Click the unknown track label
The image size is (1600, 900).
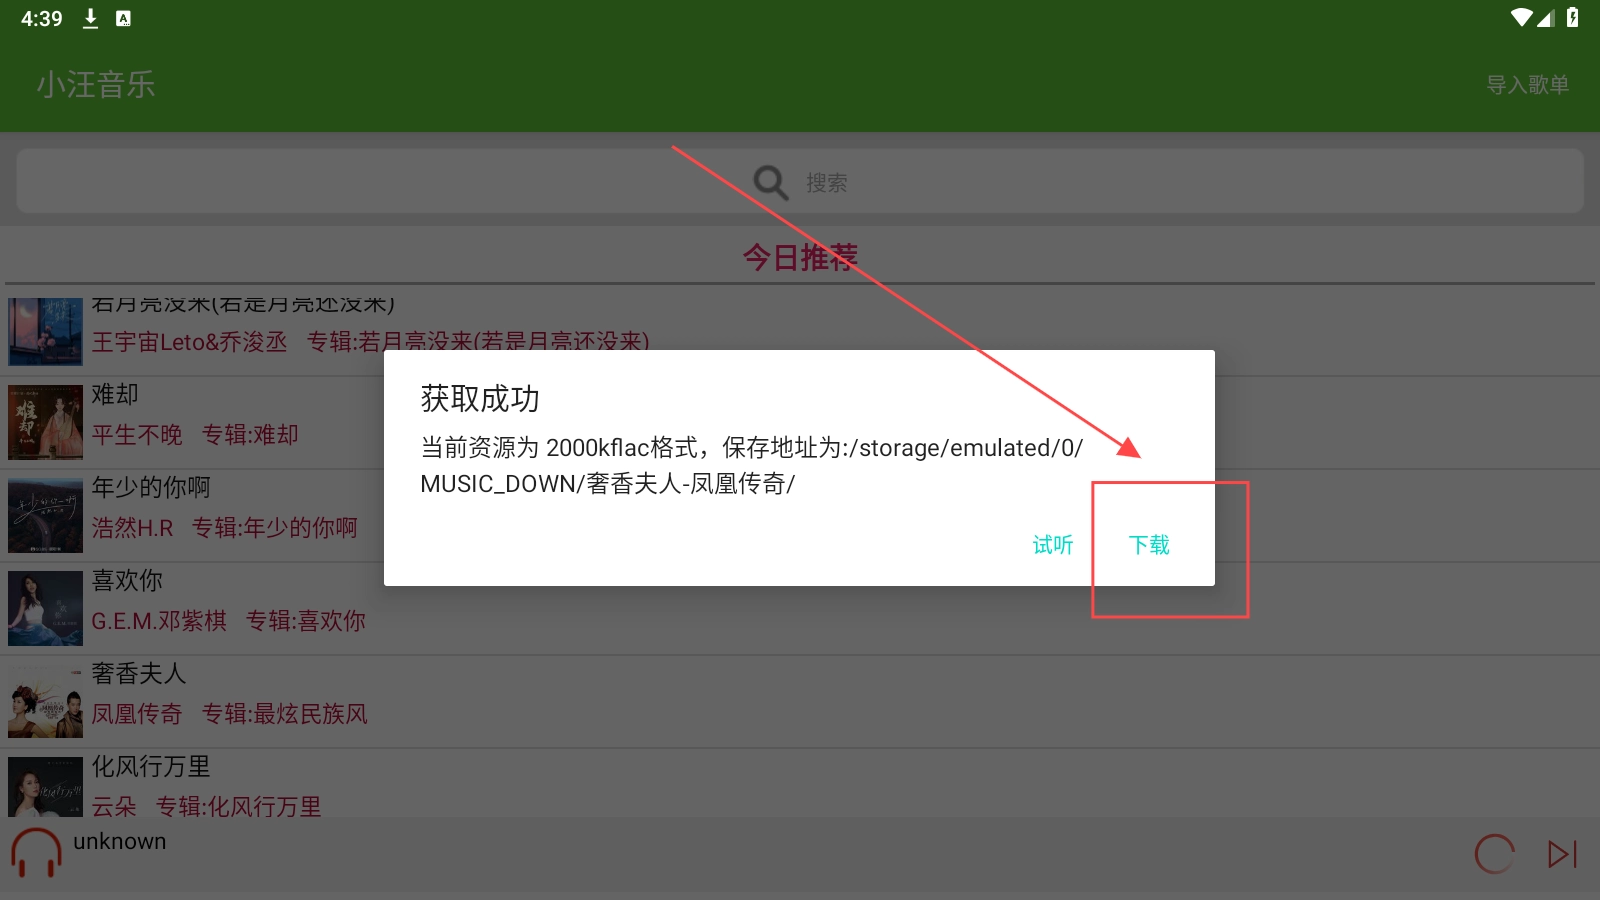120,841
